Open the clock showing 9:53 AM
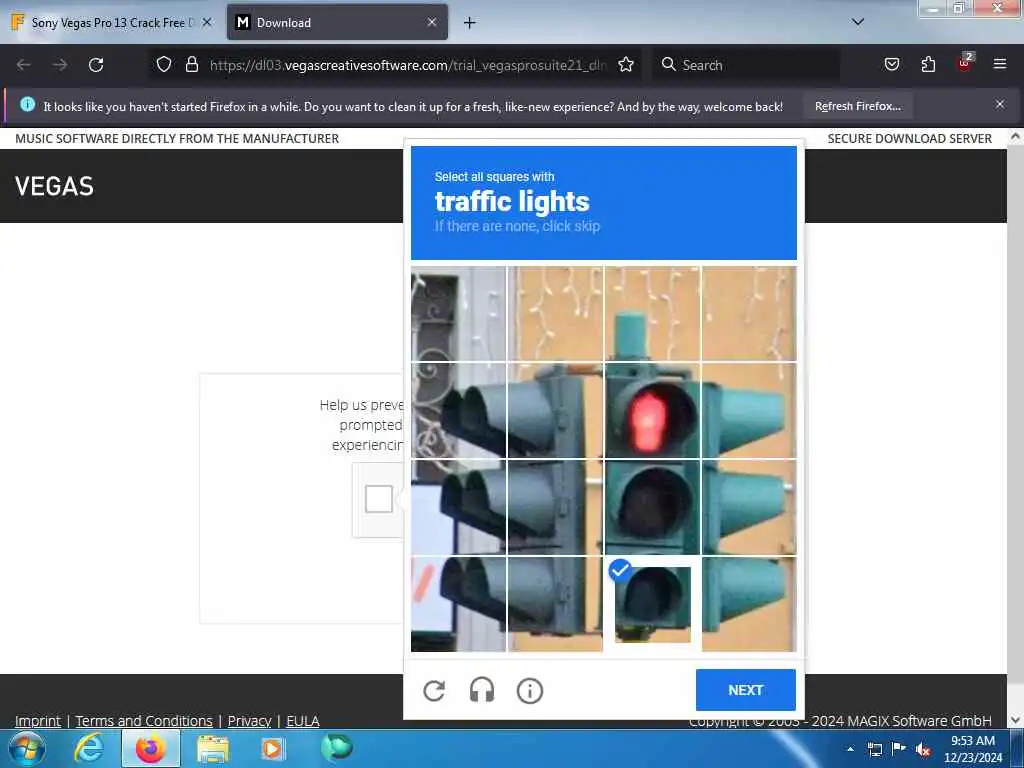 (x=972, y=749)
